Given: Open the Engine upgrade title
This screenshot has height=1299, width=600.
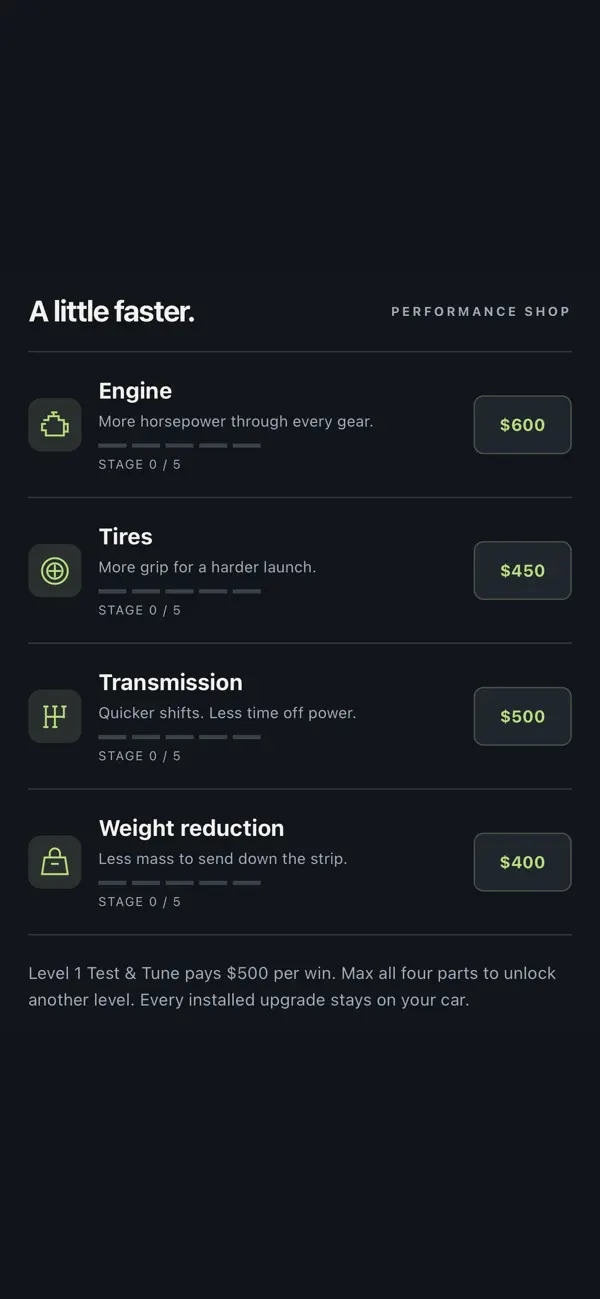Looking at the screenshot, I should 135,391.
